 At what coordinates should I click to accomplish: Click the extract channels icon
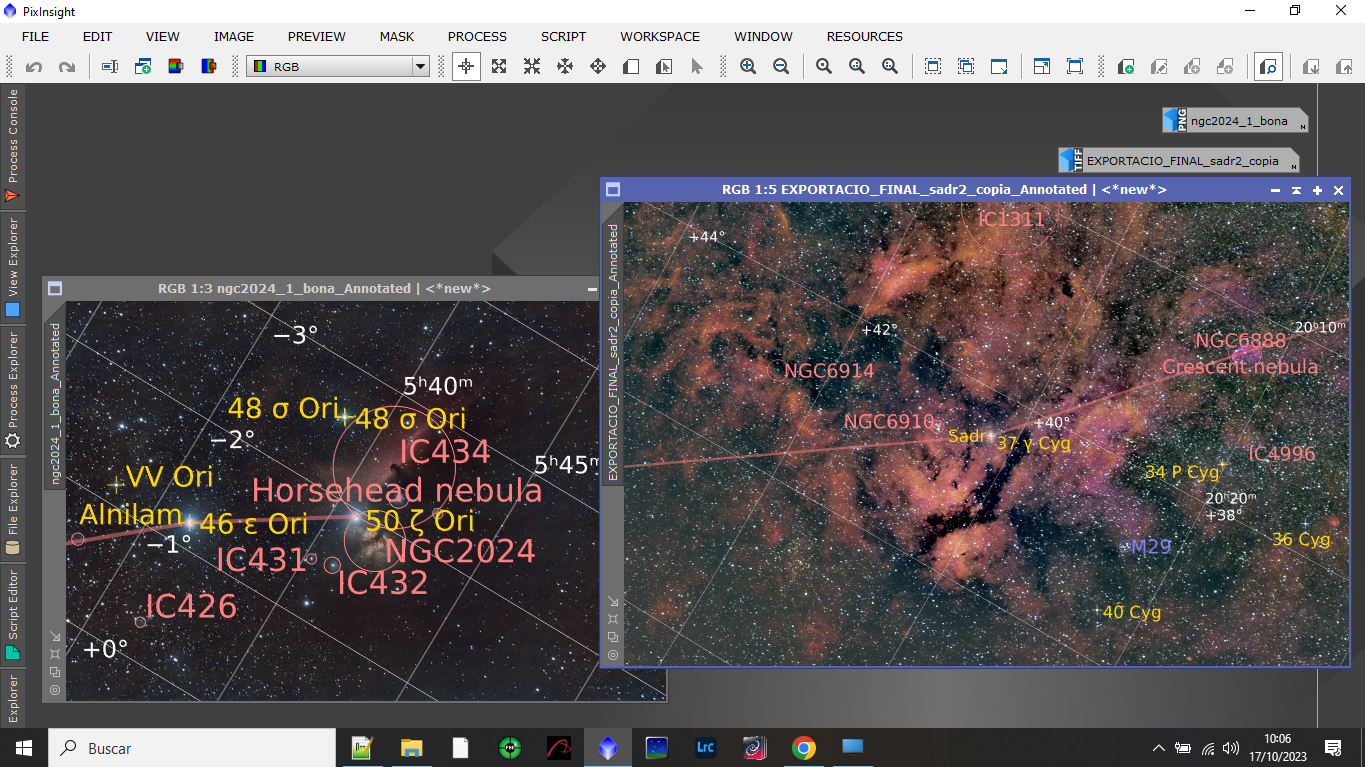click(x=176, y=67)
